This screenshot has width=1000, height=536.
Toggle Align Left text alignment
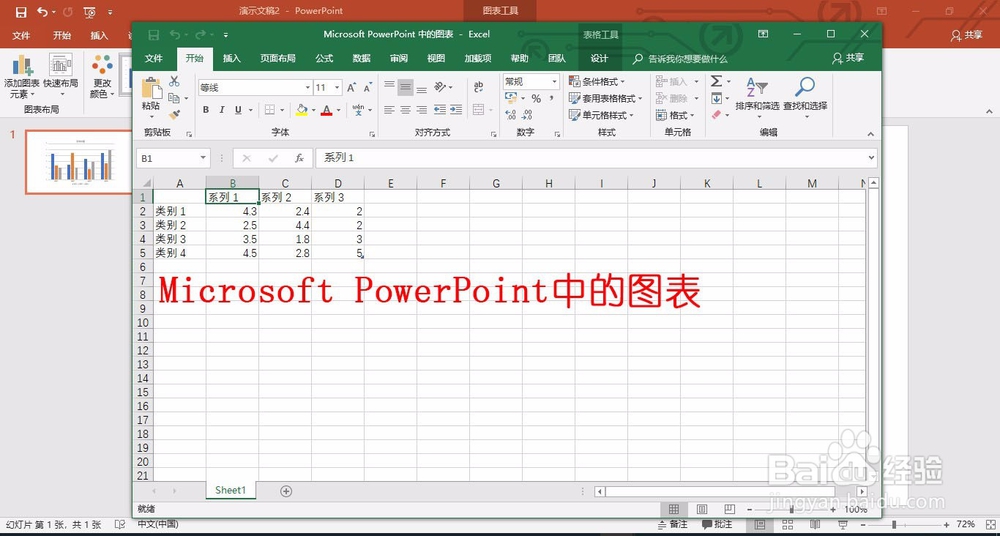(390, 110)
